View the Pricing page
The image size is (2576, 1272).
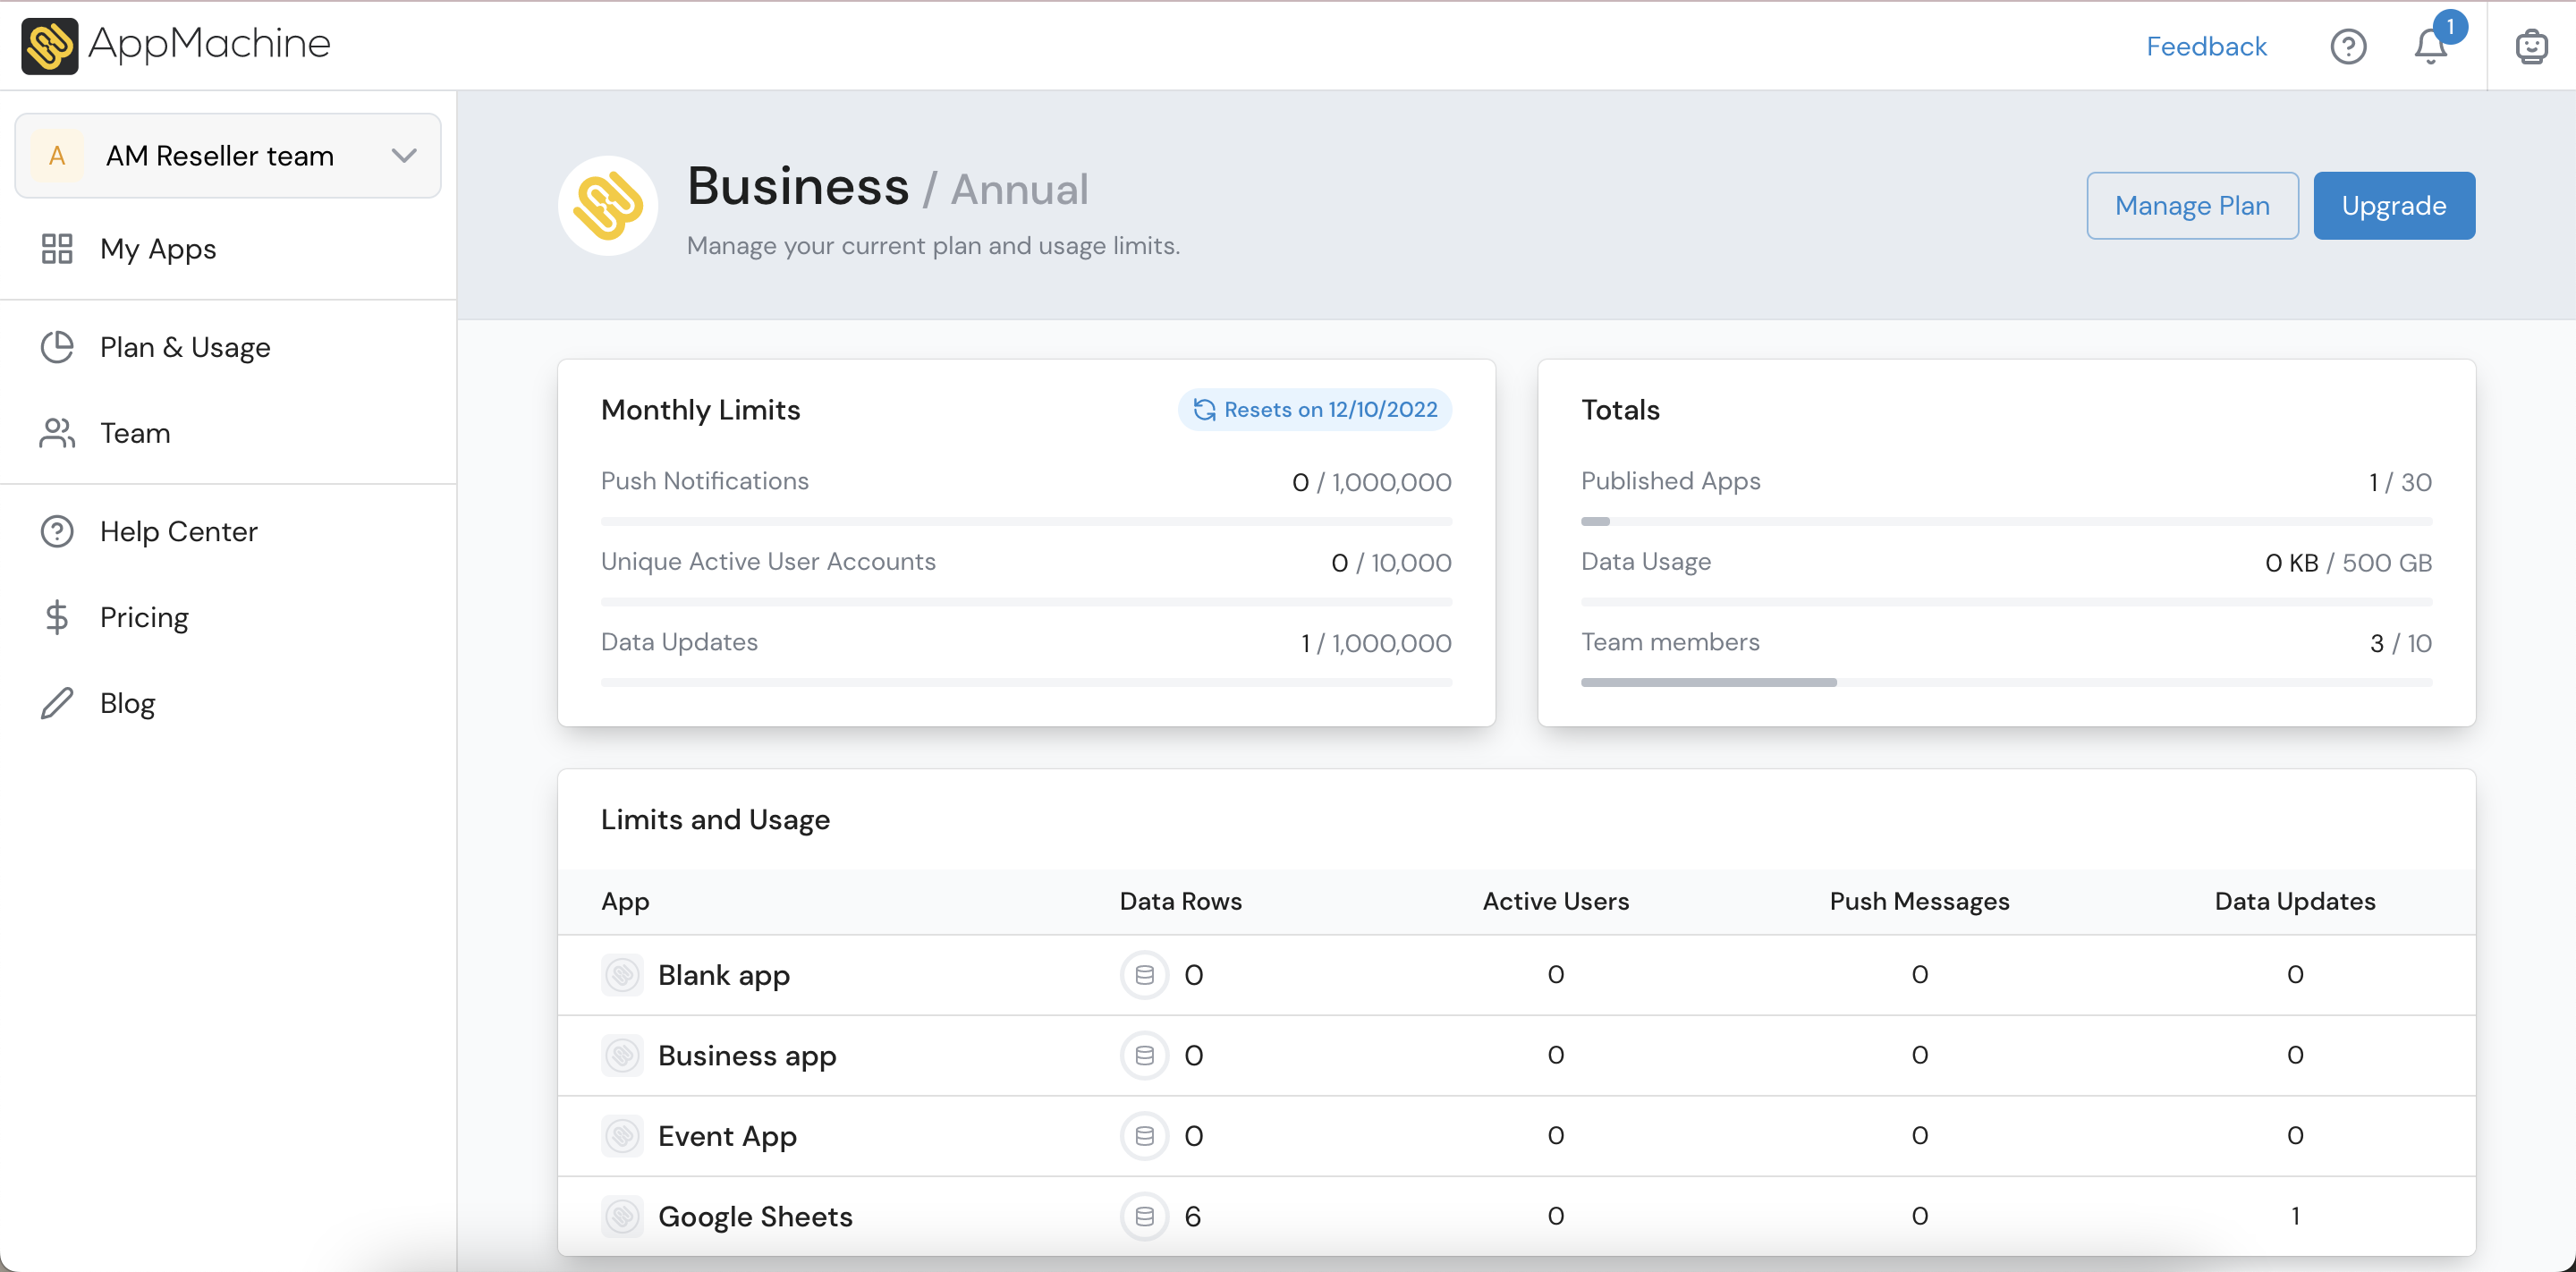pos(144,617)
